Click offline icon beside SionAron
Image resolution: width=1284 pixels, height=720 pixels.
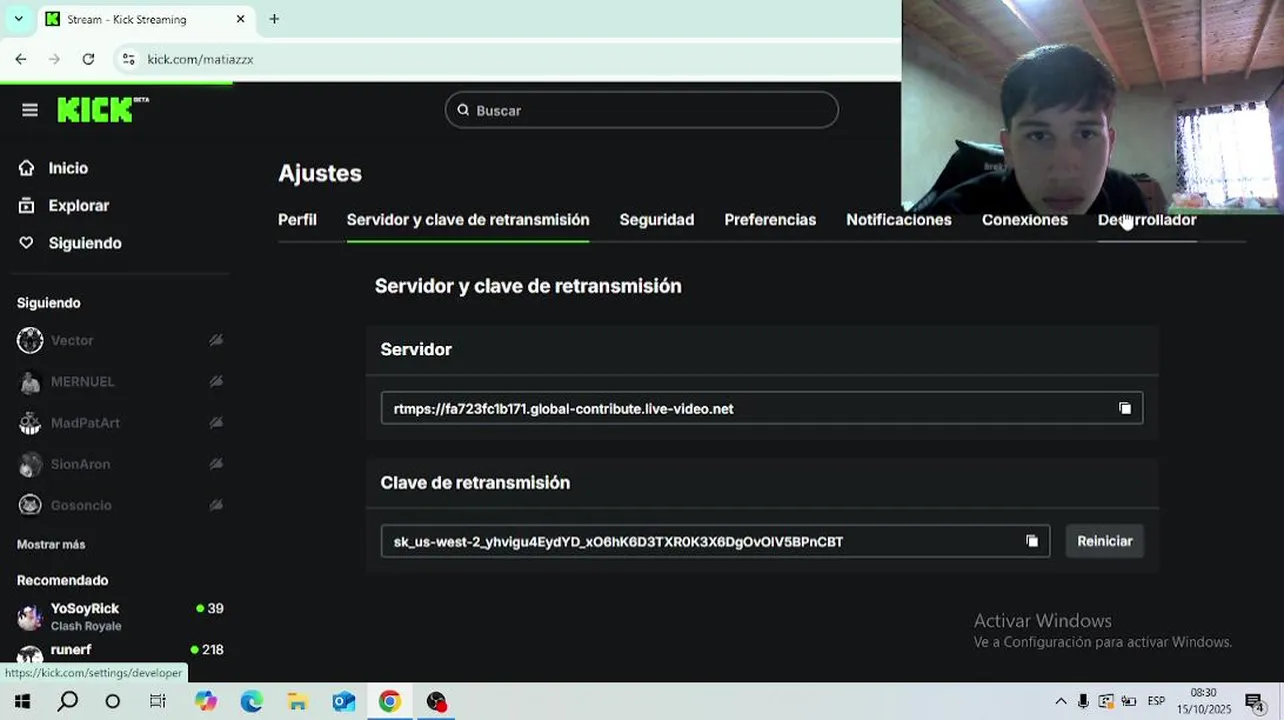[215, 464]
